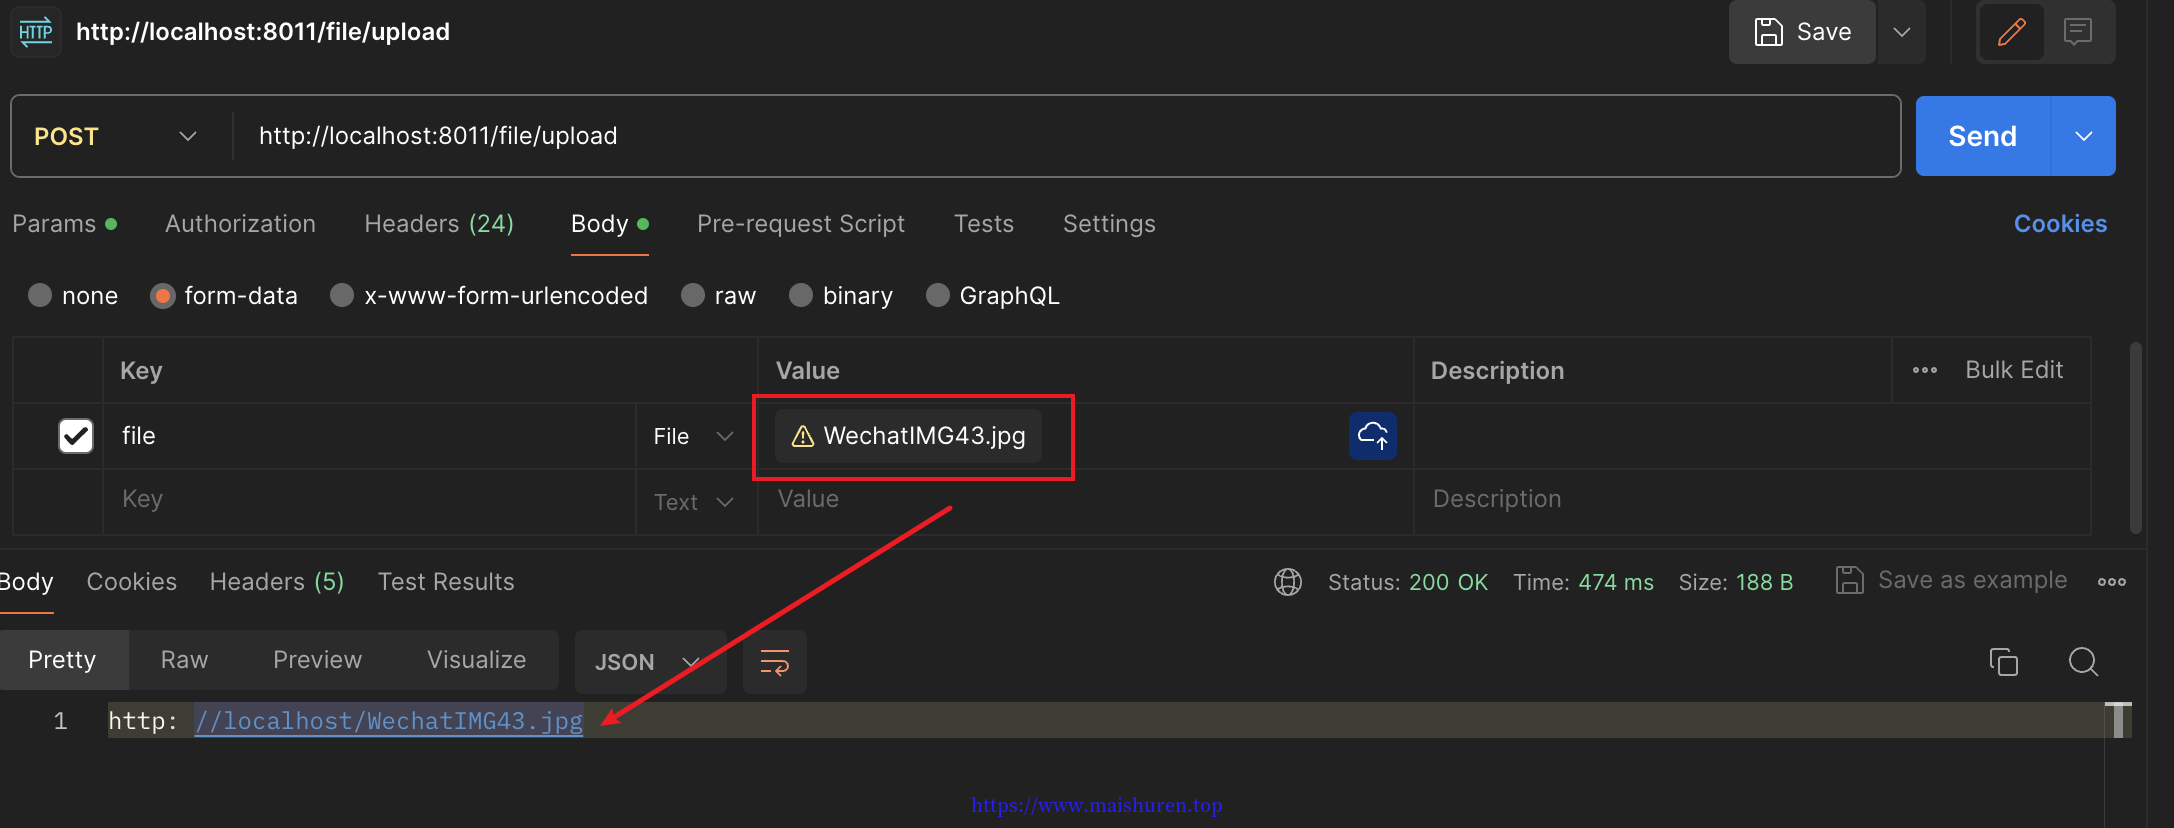Screen dimensions: 2174x828
Task: Open the Pre-request Script tab
Action: pyautogui.click(x=801, y=224)
